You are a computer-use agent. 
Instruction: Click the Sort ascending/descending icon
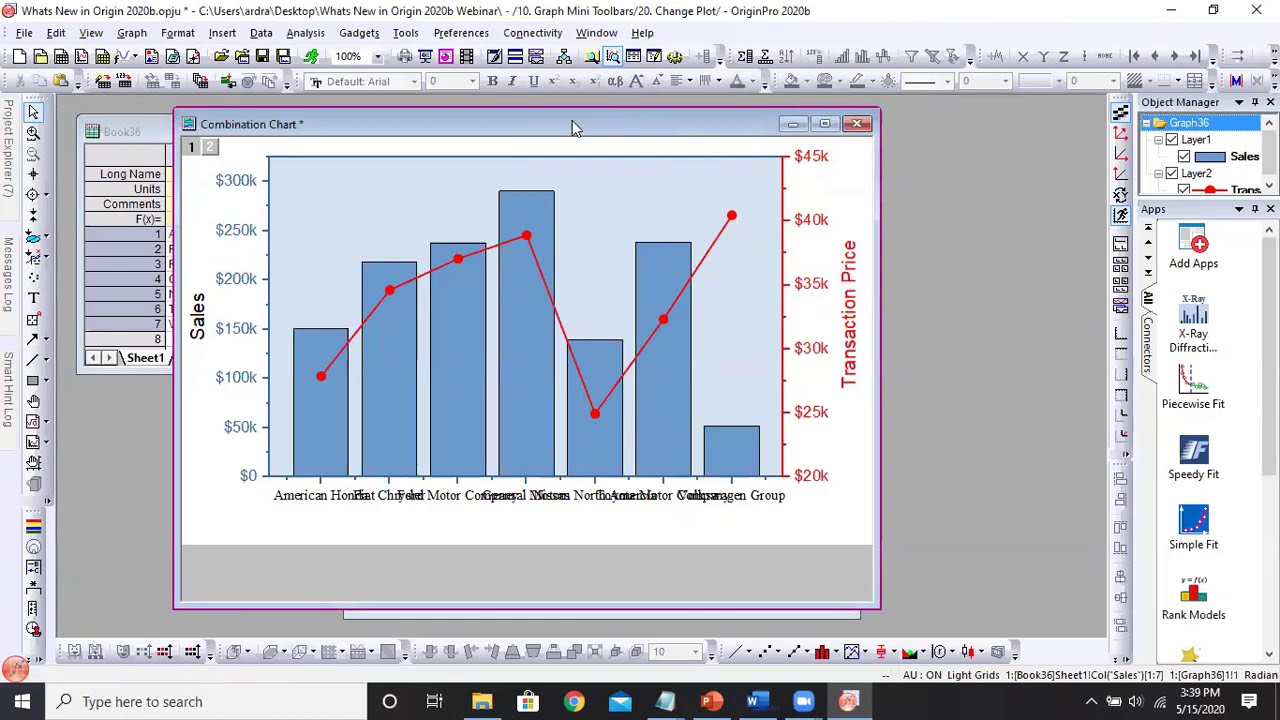point(786,56)
